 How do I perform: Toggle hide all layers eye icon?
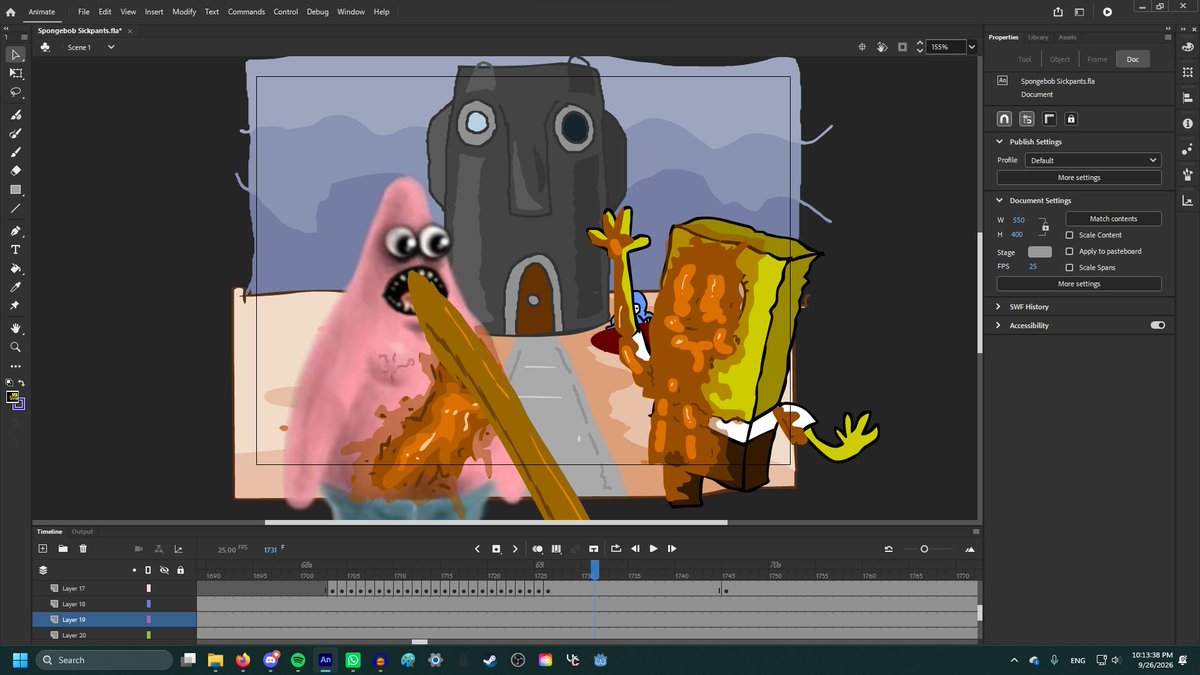164,570
